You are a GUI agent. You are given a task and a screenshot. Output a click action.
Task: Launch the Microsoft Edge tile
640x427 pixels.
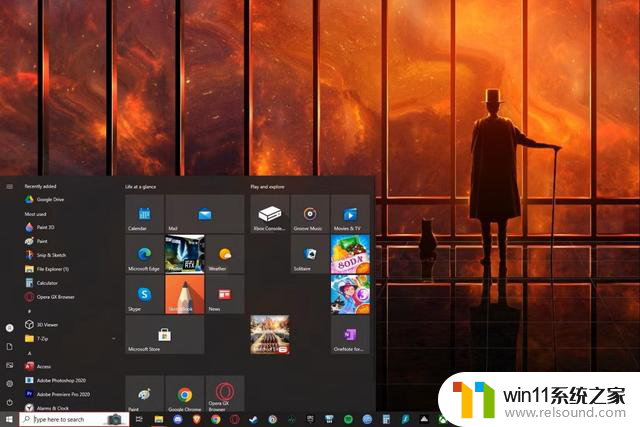tap(144, 254)
